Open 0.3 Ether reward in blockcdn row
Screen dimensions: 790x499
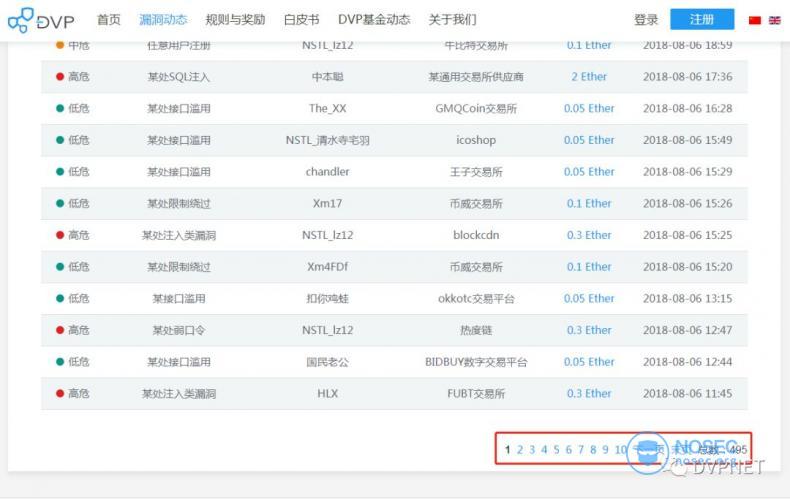(x=589, y=235)
